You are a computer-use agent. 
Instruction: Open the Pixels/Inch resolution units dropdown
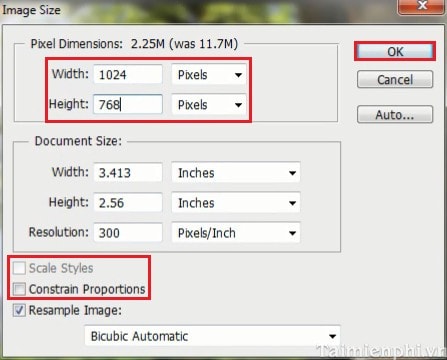[x=236, y=233]
